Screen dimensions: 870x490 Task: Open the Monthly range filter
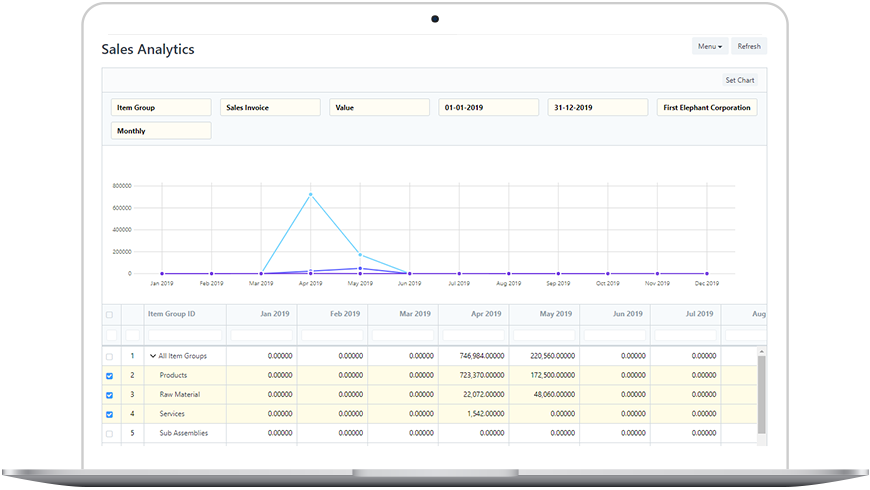pyautogui.click(x=160, y=131)
